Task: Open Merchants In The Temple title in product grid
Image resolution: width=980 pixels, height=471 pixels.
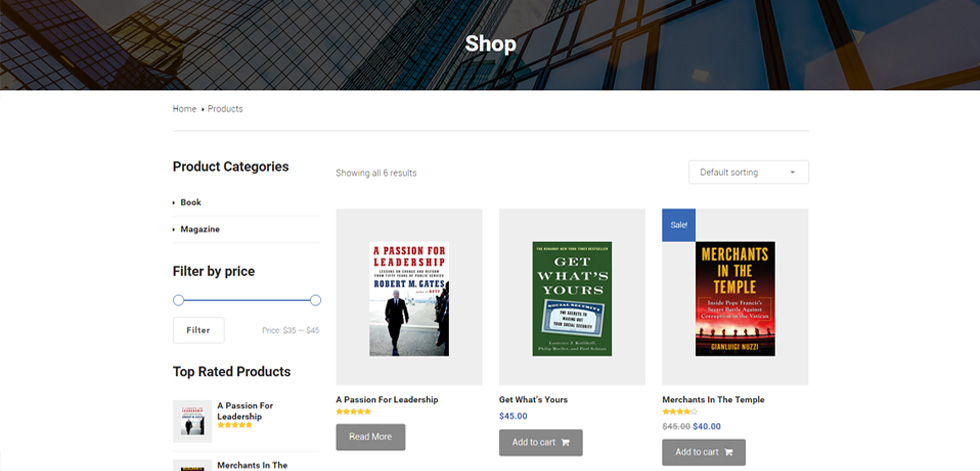Action: tap(713, 400)
